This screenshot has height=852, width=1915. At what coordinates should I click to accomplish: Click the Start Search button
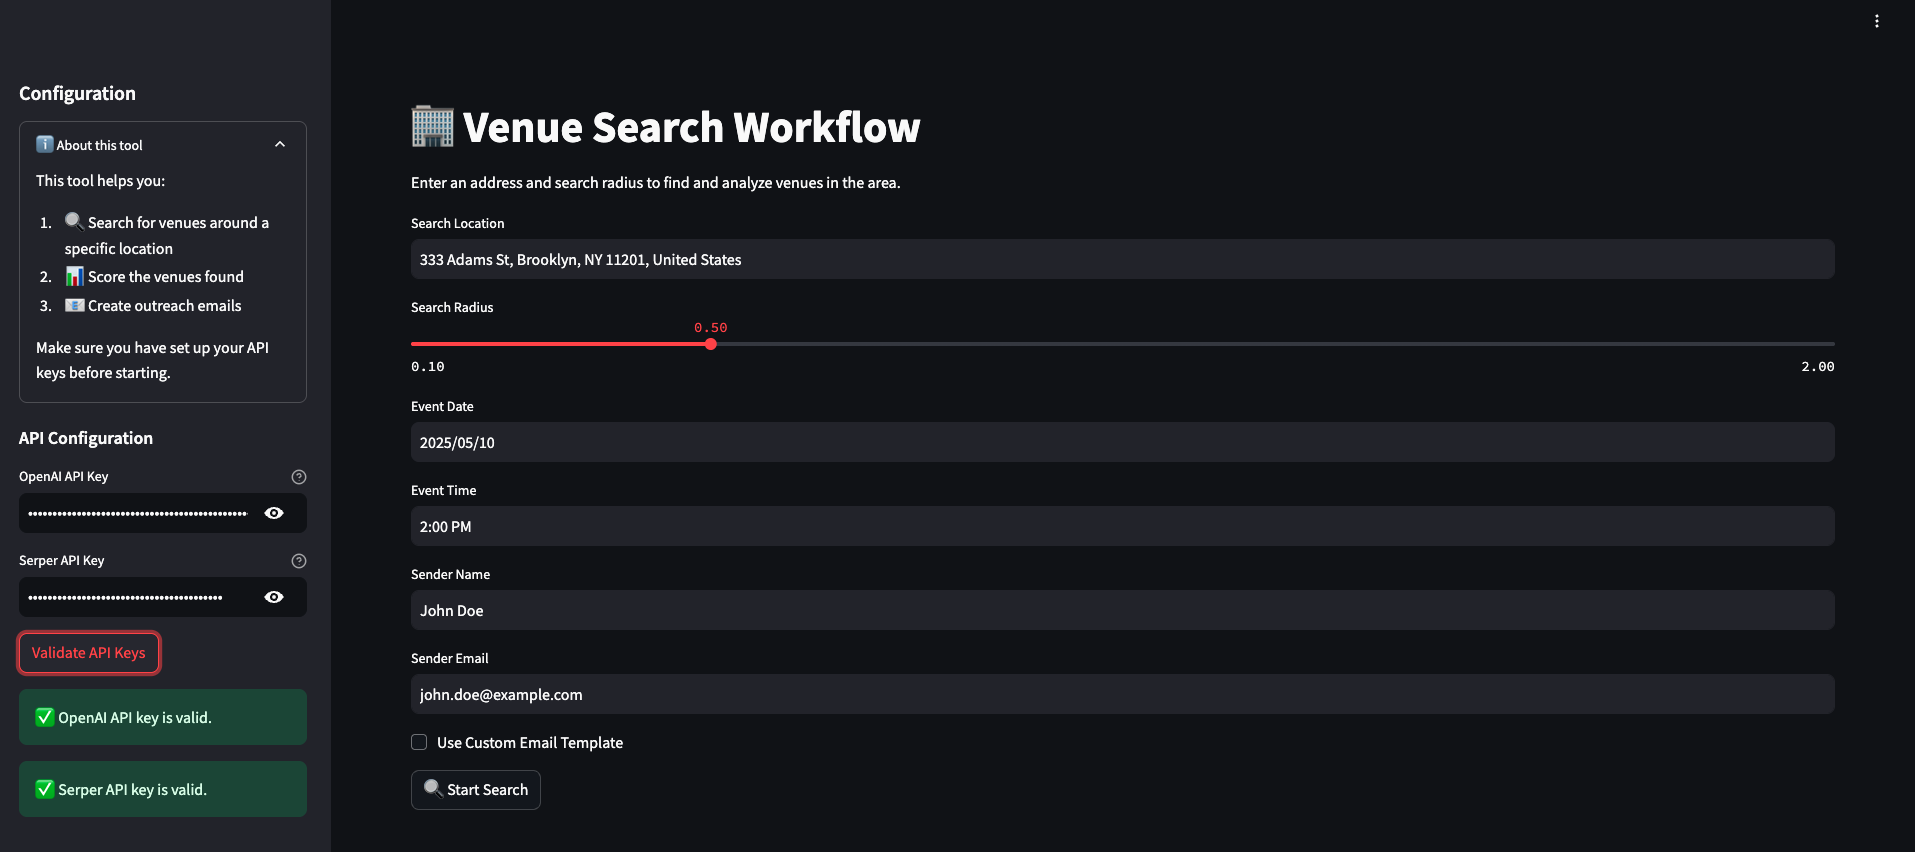[x=476, y=790]
